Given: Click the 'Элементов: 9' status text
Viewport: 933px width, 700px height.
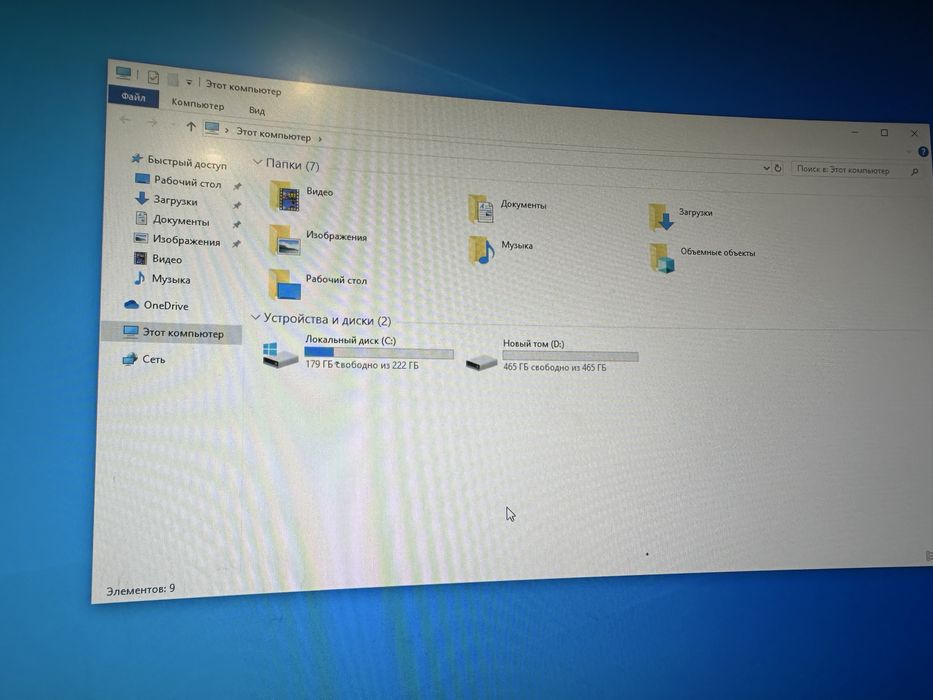Looking at the screenshot, I should 140,589.
